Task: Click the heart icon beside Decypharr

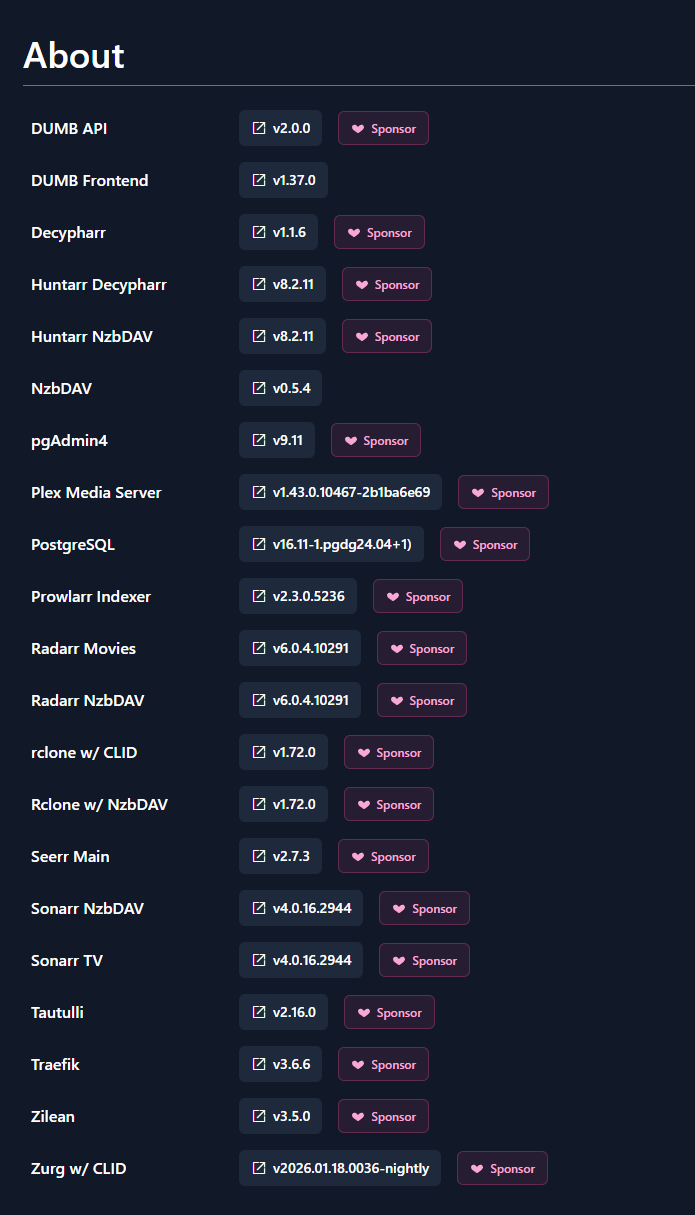Action: 353,233
